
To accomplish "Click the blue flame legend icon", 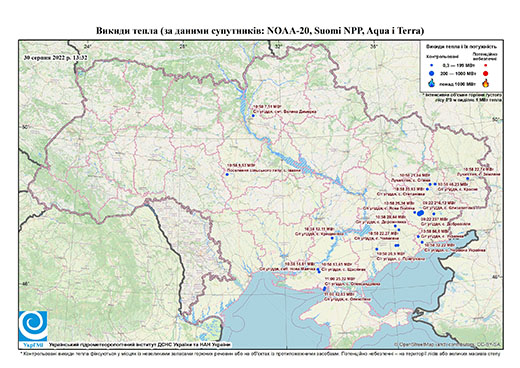I will tap(432, 83).
